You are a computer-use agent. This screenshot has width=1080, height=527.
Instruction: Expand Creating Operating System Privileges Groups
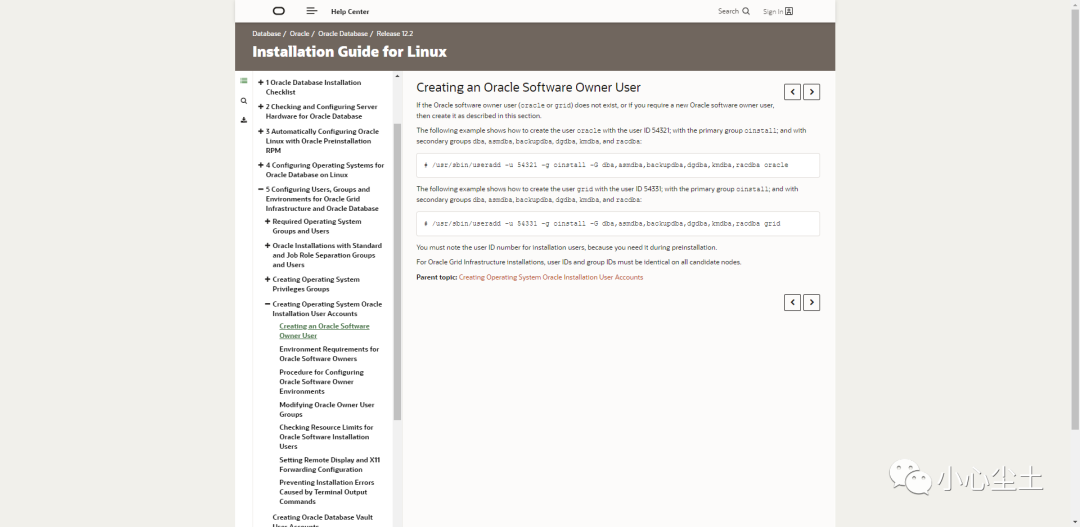(268, 280)
